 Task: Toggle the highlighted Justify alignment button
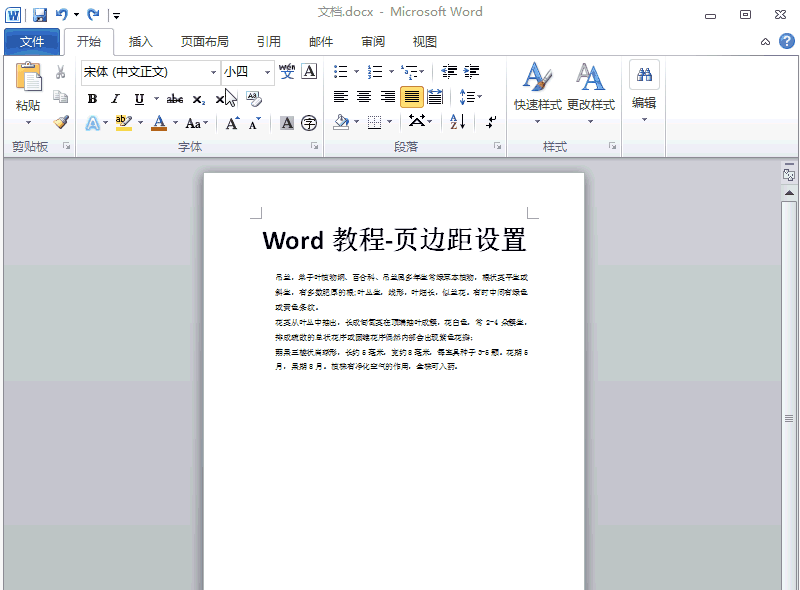pyautogui.click(x=411, y=97)
